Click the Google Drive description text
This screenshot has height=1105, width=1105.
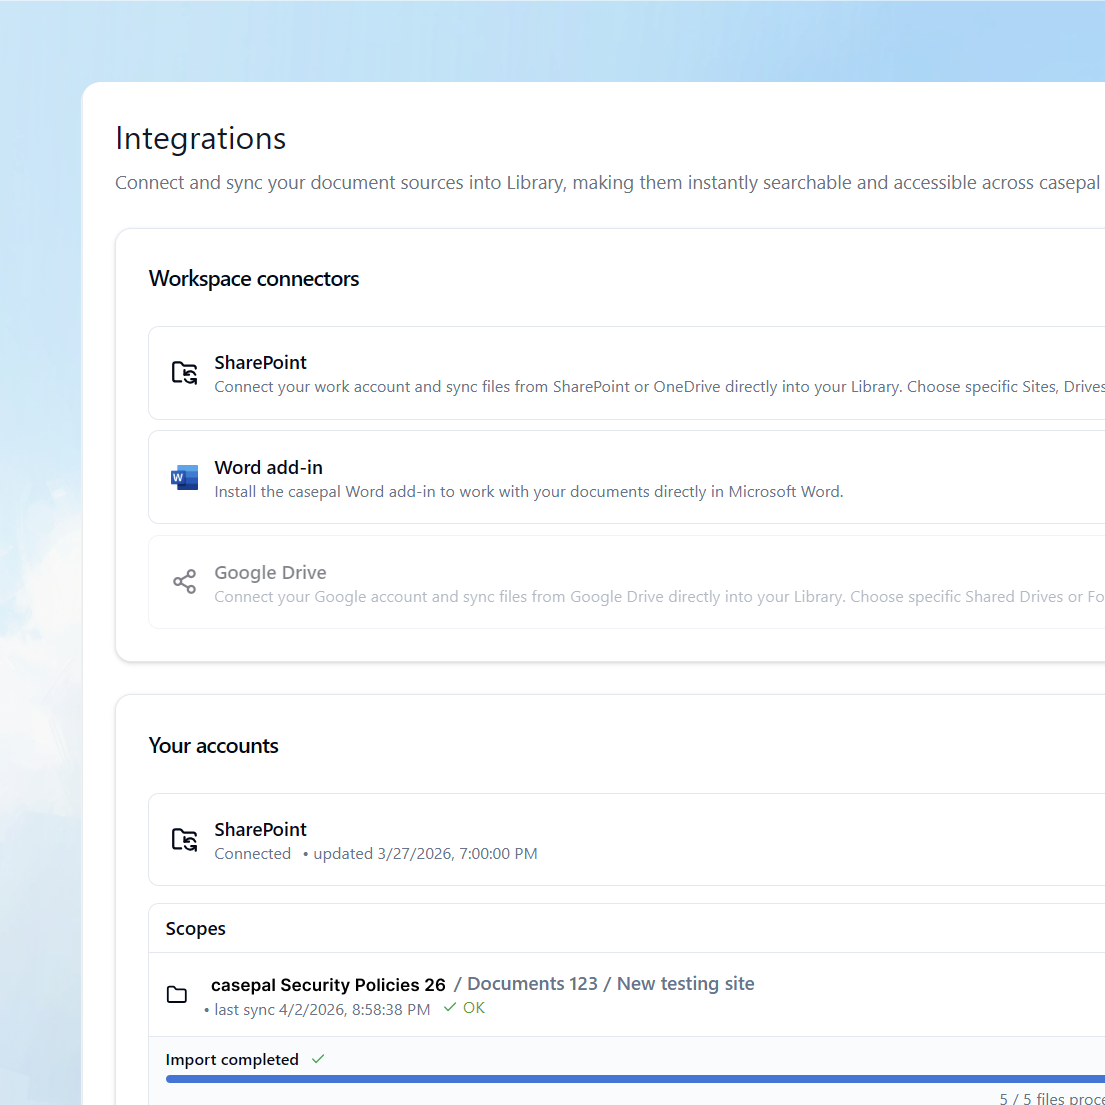[660, 597]
